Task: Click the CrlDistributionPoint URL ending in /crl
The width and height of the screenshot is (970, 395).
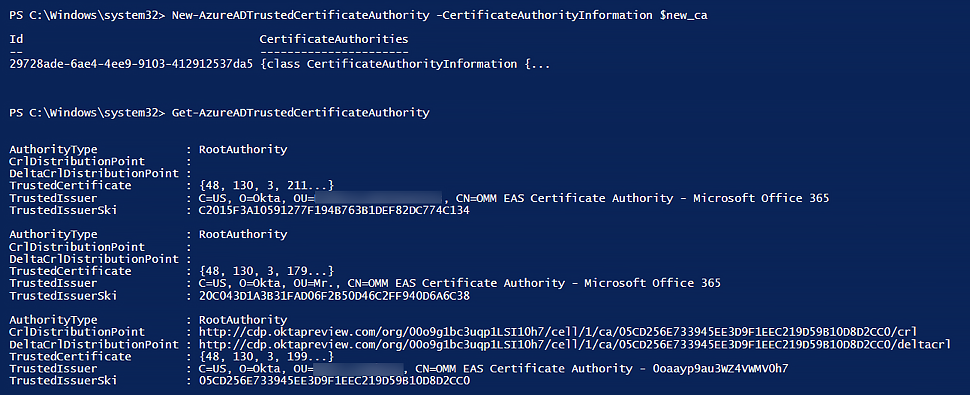Action: pos(557,332)
